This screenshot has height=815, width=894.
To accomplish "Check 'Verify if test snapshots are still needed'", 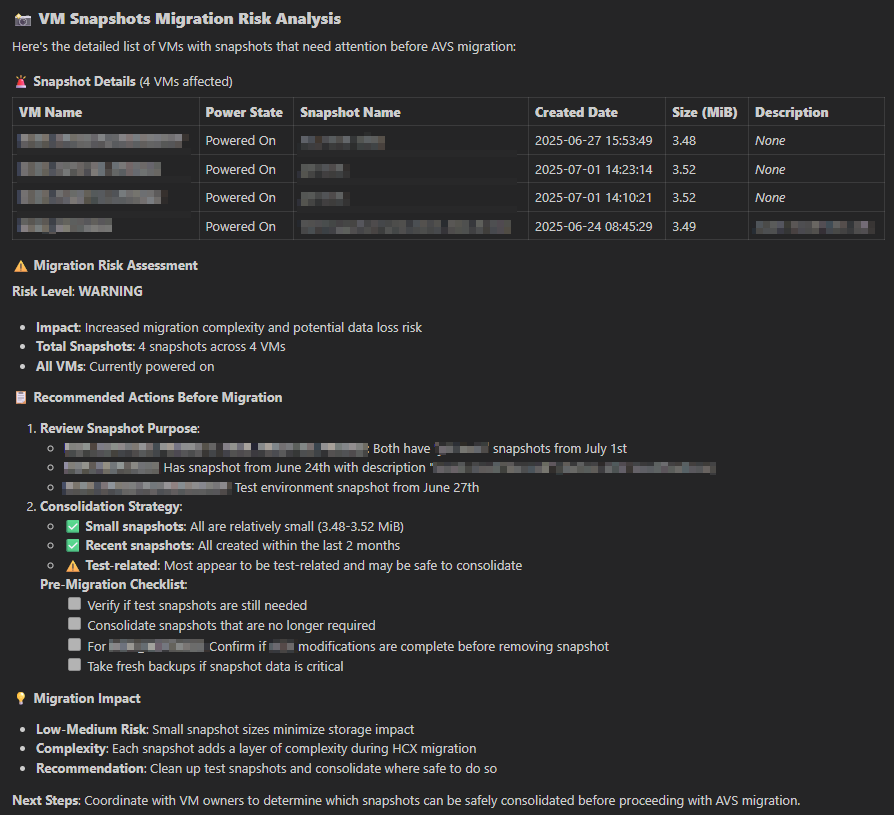I will tap(74, 604).
